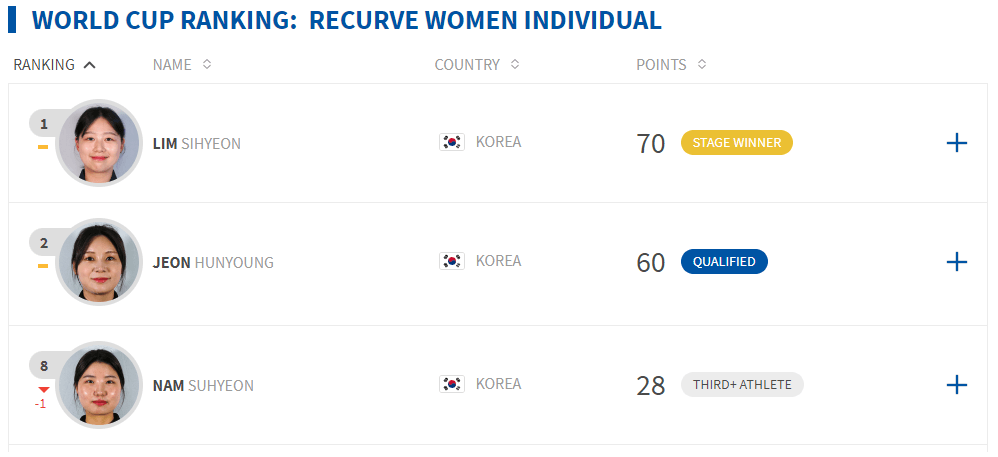Image resolution: width=998 pixels, height=457 pixels.
Task: Expand Nam Suhyeon's row with plus icon
Action: [x=957, y=384]
